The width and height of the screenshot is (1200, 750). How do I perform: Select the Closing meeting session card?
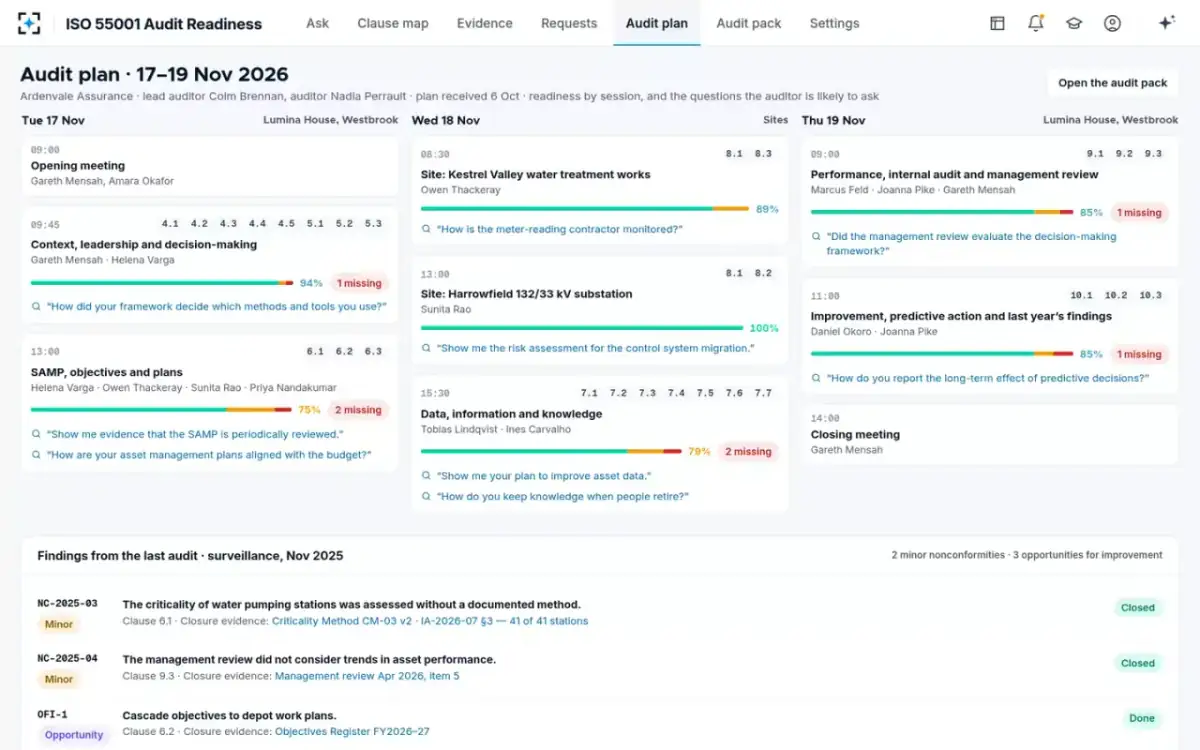click(990, 434)
